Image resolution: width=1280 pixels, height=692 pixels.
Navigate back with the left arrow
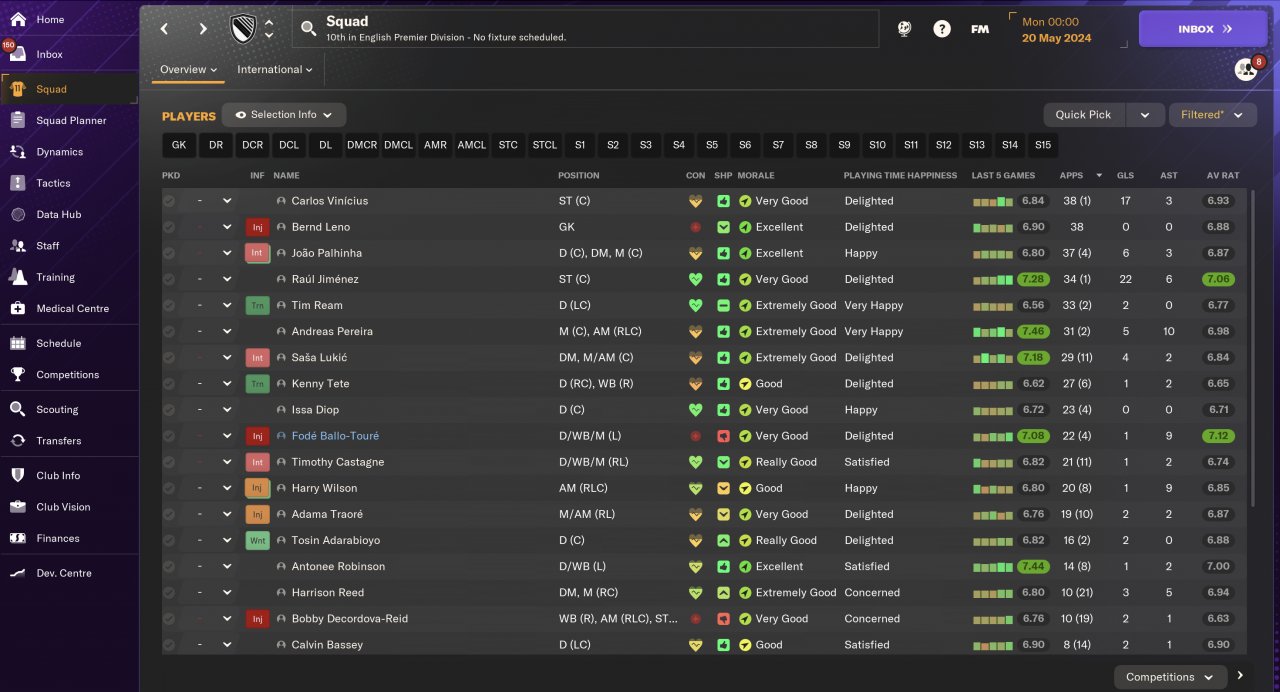[x=165, y=29]
